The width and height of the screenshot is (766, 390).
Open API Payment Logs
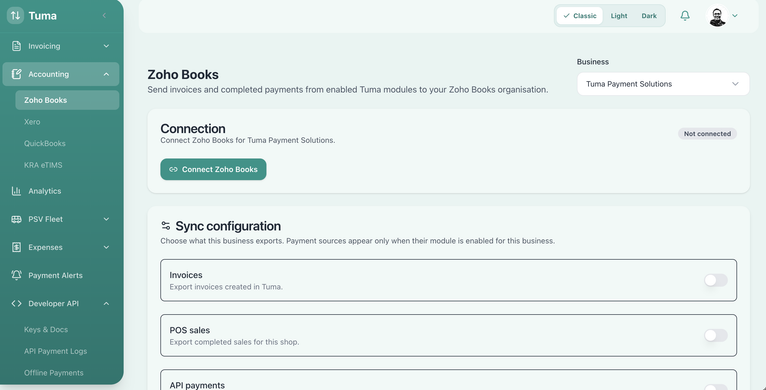[55, 351]
